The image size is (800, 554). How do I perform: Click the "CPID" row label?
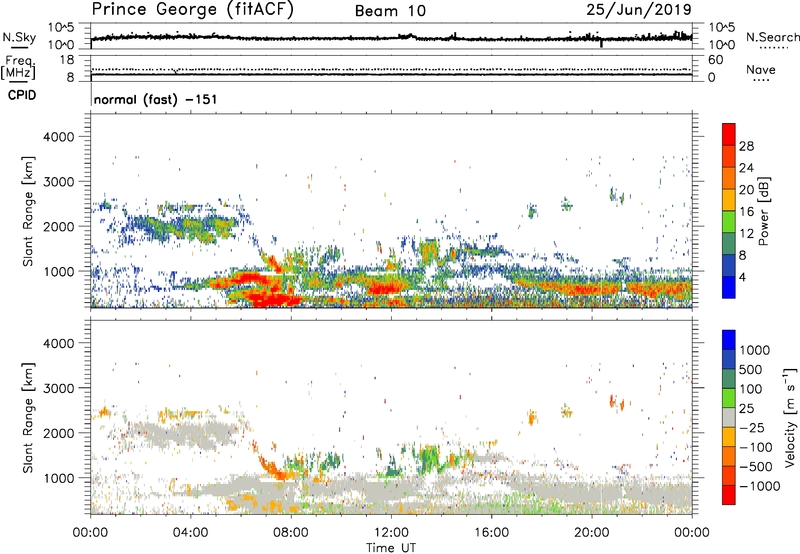click(22, 95)
